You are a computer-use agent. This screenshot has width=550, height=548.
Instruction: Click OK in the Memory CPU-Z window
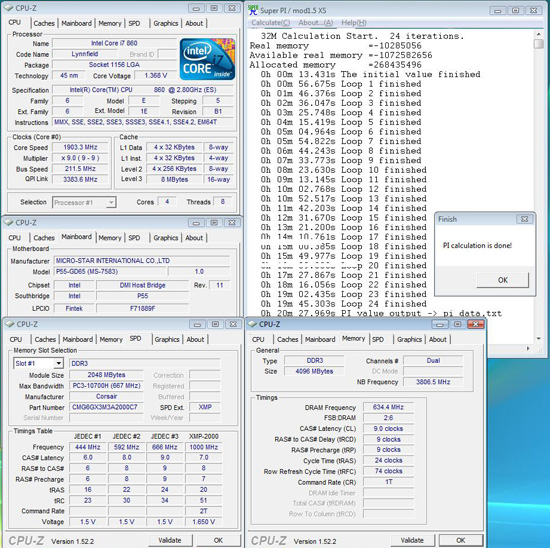461,541
